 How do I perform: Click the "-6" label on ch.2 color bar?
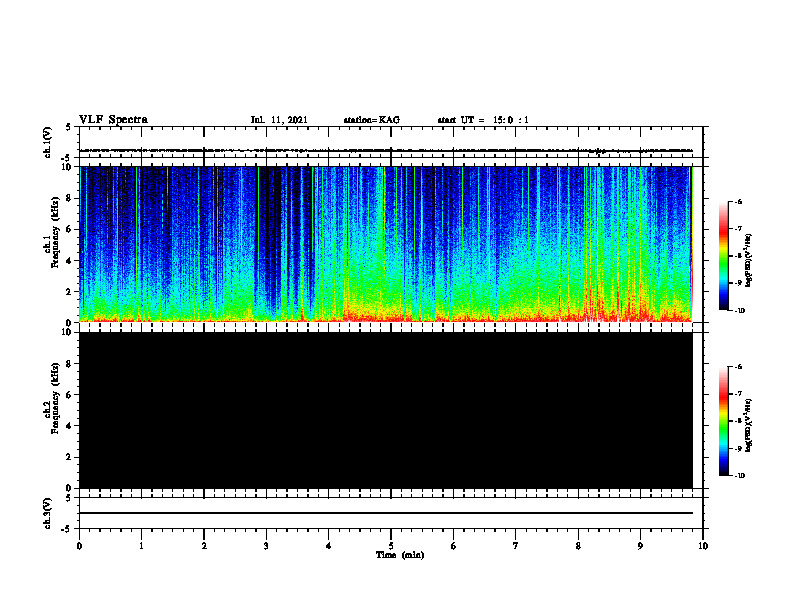click(738, 367)
